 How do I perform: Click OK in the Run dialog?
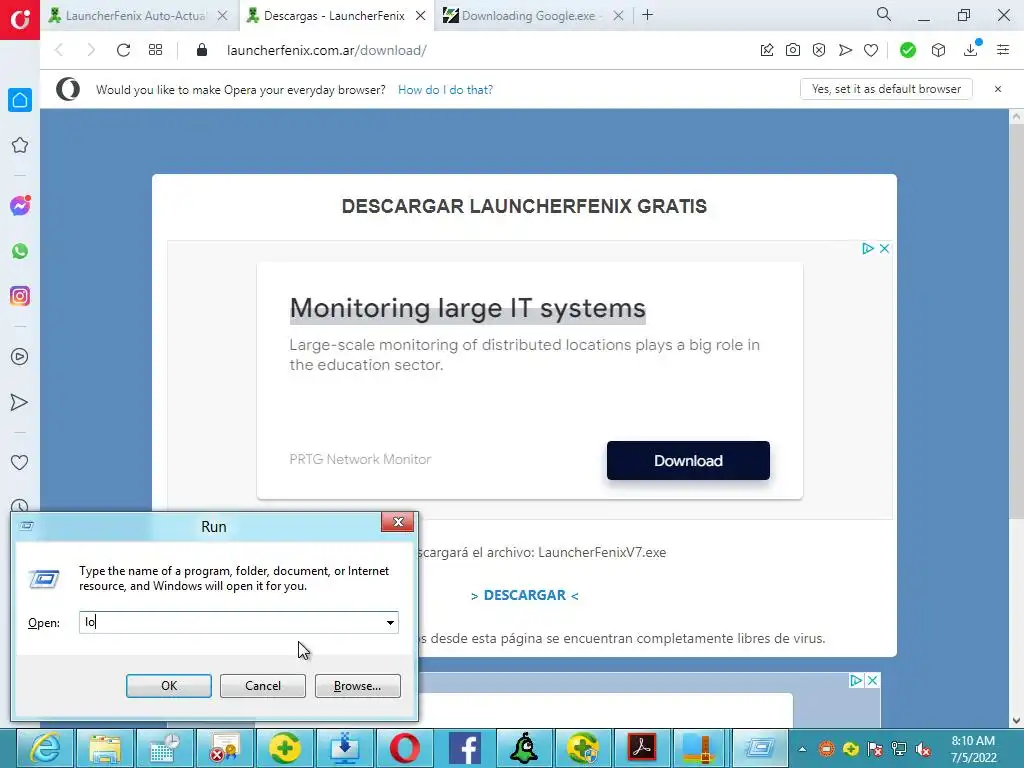pyautogui.click(x=168, y=686)
